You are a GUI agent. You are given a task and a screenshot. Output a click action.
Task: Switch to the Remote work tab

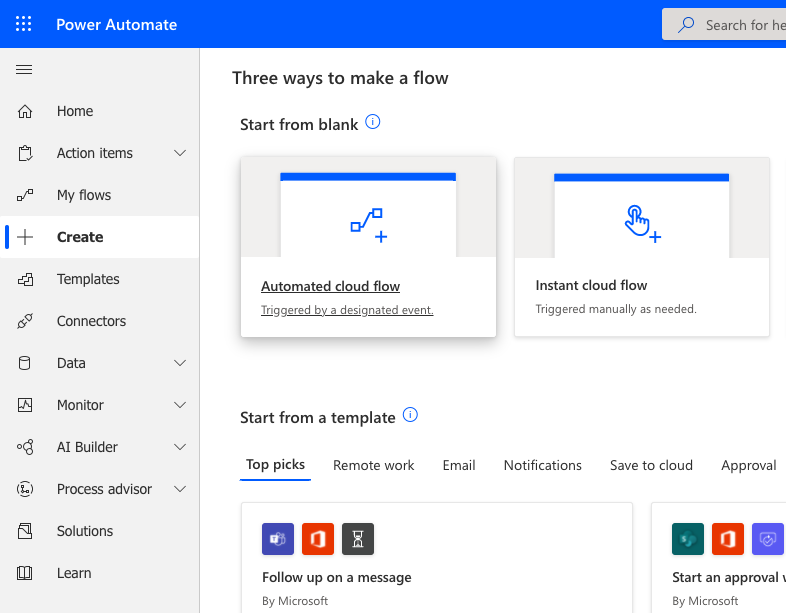point(373,465)
